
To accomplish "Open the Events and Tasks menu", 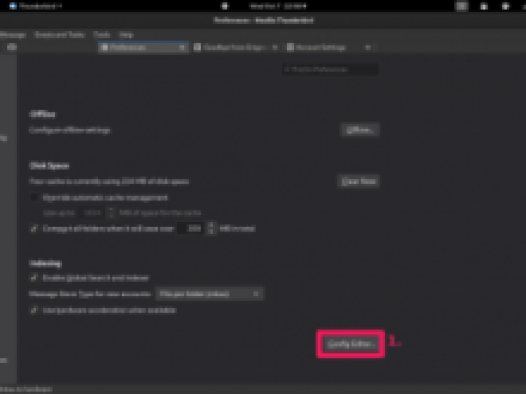I will [60, 35].
